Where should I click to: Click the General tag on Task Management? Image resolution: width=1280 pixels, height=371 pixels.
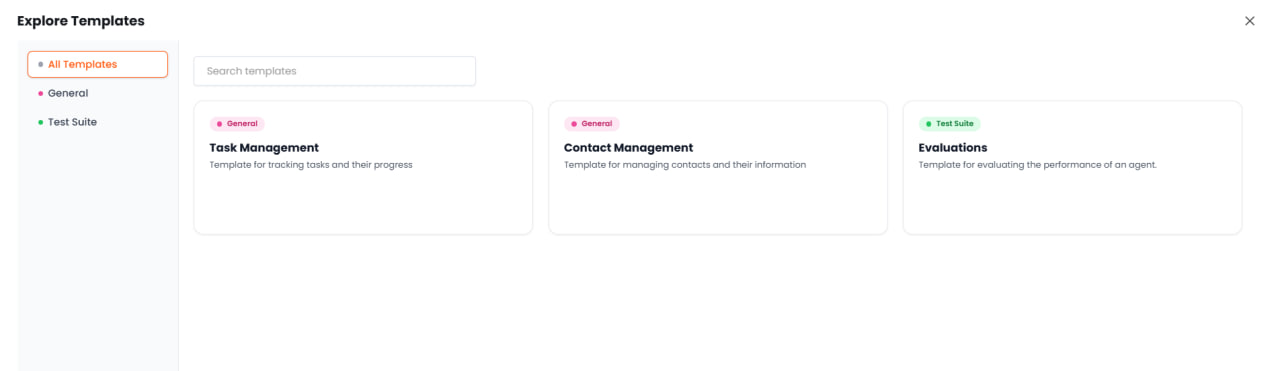pos(237,124)
